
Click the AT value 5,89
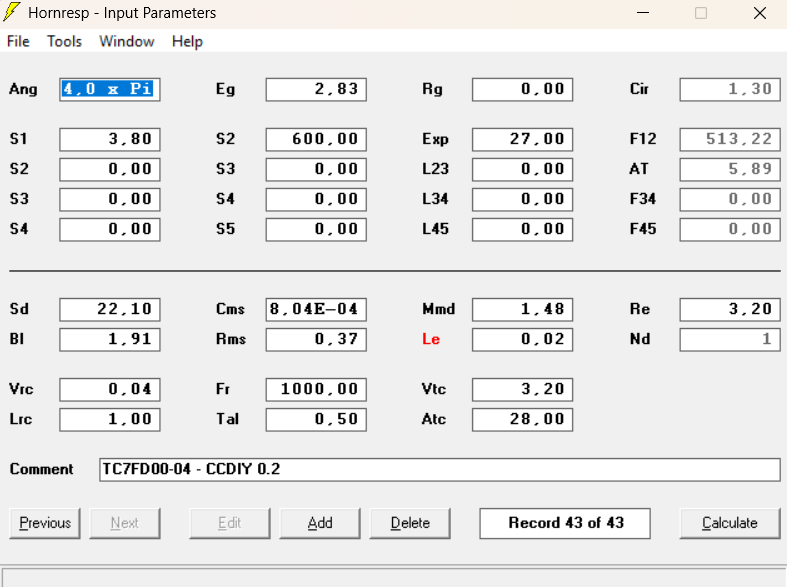tap(730, 169)
